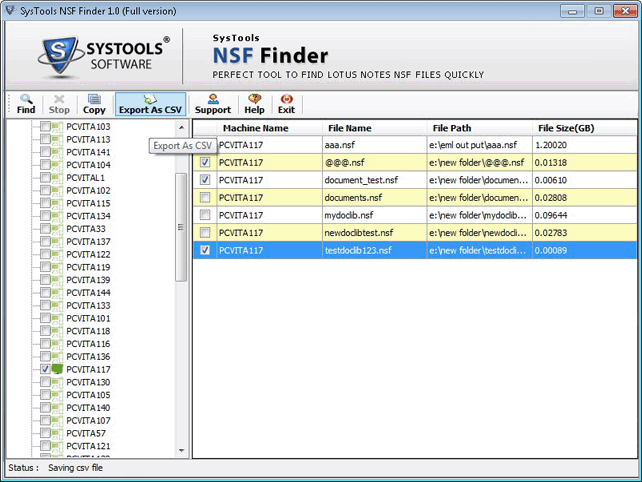Click file path e:\eml out put\aaa.nsf
The width and height of the screenshot is (642, 482).
(479, 145)
